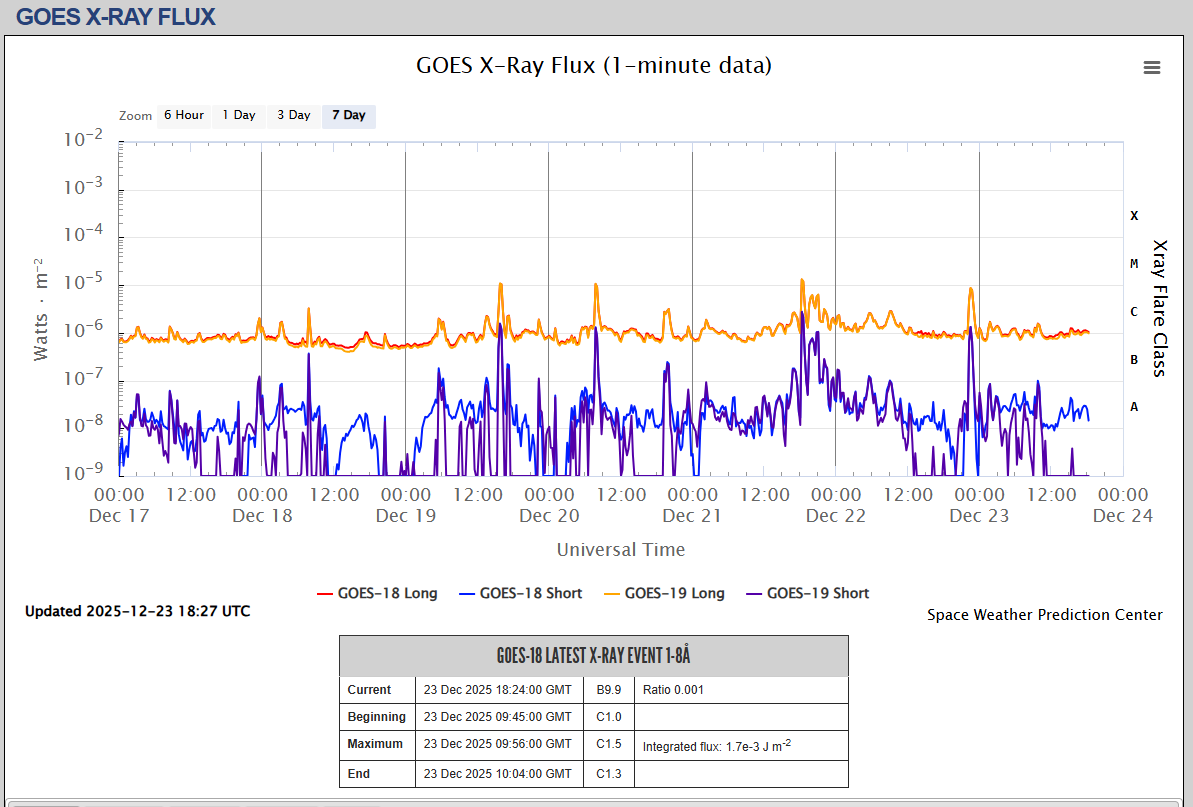
Task: Click the Dec 22 date axis label
Action: pyautogui.click(x=836, y=516)
